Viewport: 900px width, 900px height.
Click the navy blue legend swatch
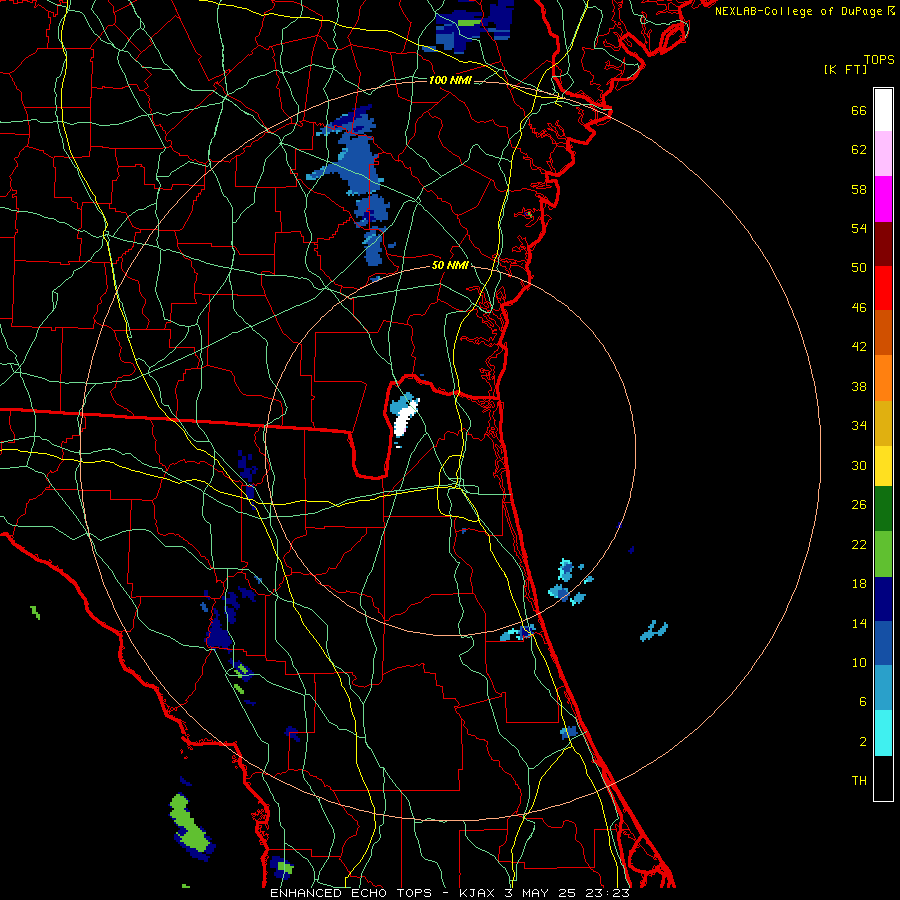click(883, 599)
